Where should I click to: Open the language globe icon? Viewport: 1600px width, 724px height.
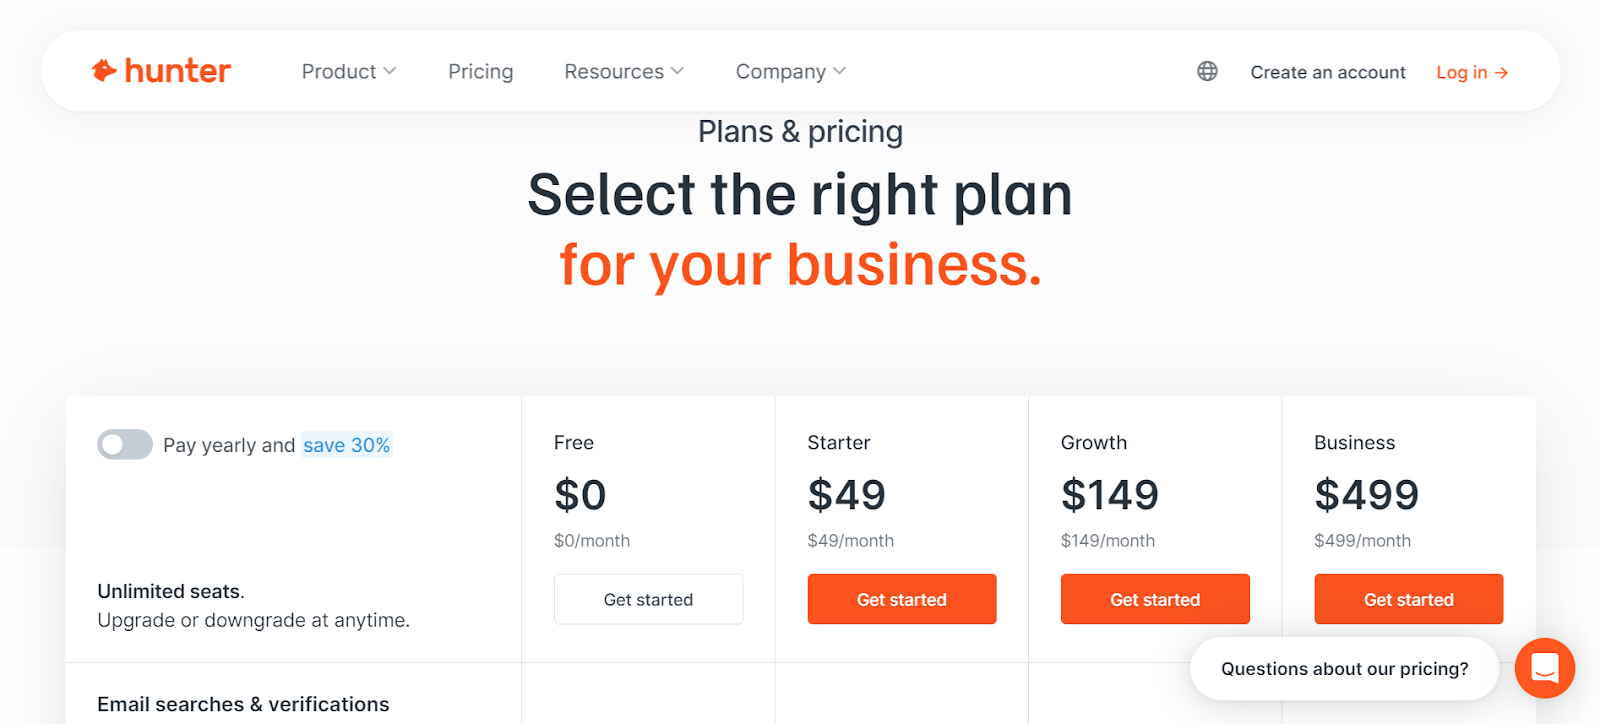1207,71
